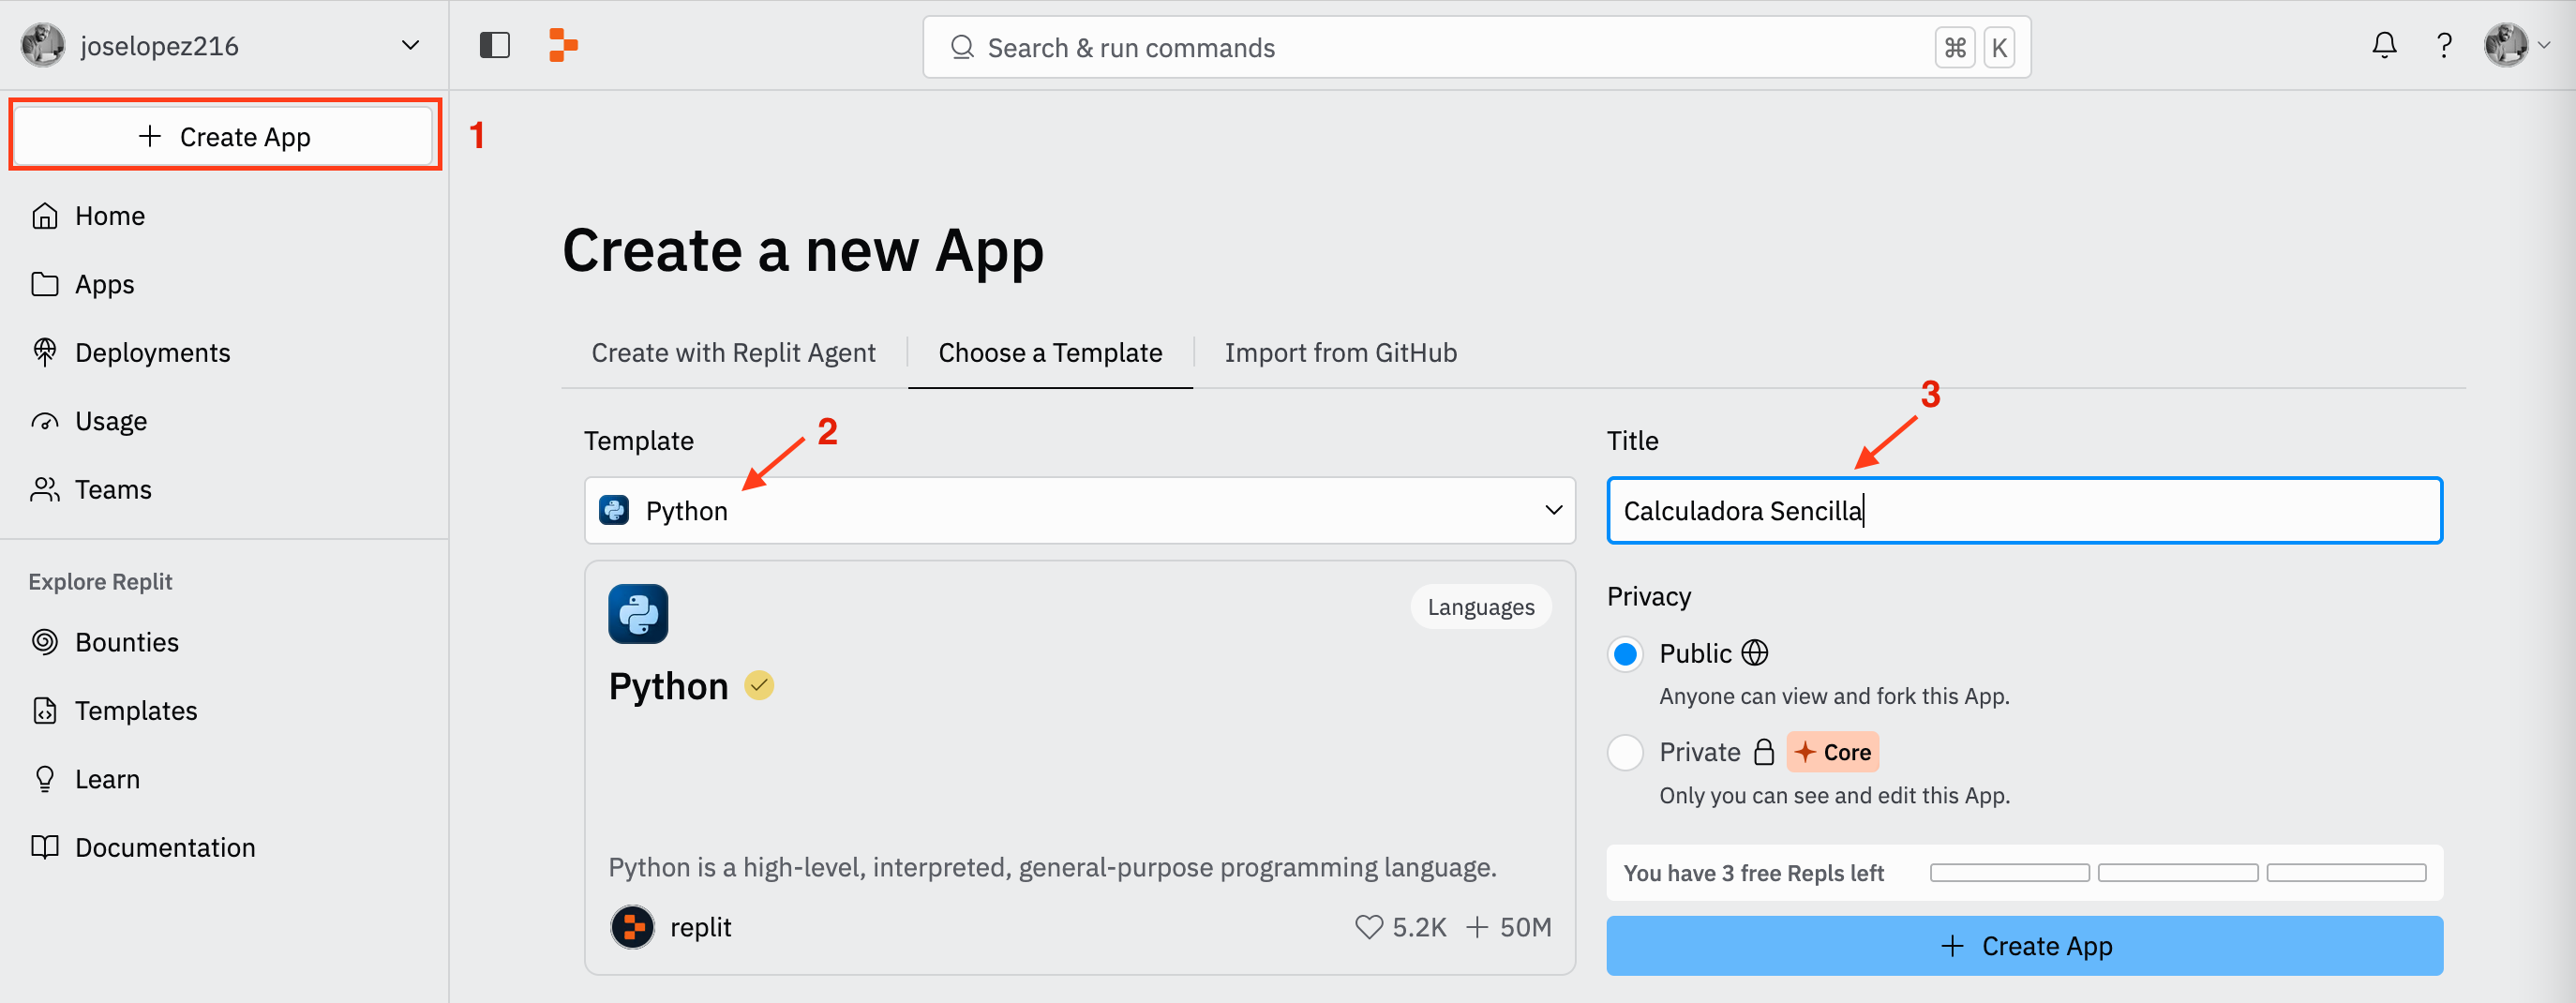Open profile avatar menu top right

[x=2514, y=46]
